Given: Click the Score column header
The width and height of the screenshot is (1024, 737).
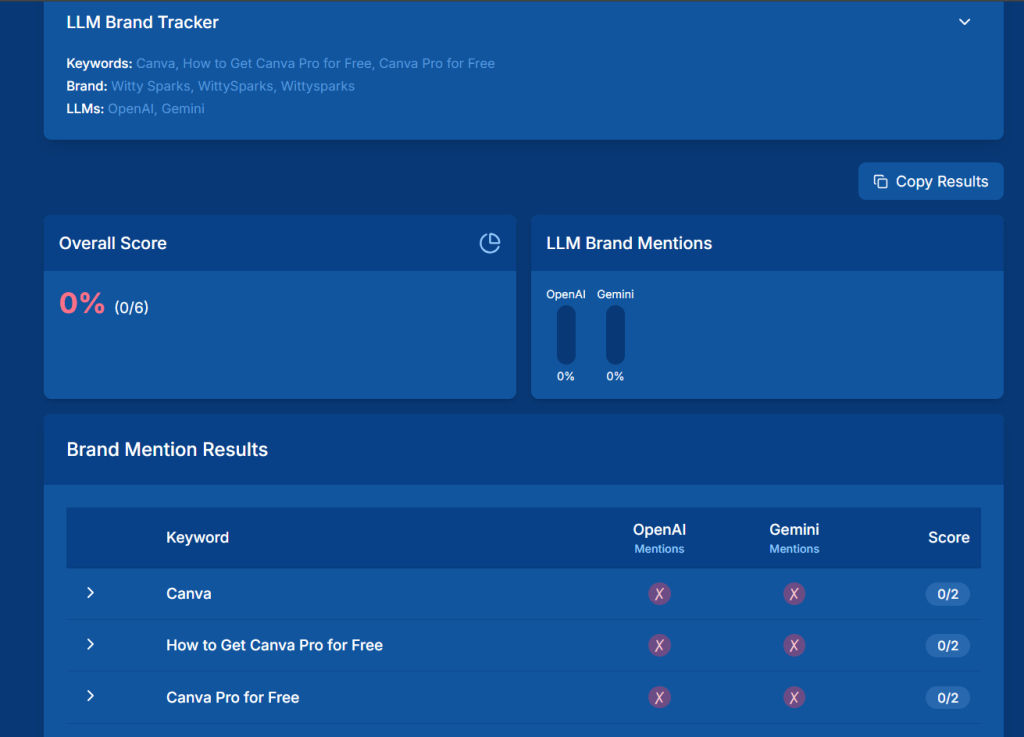Looking at the screenshot, I should click(949, 537).
